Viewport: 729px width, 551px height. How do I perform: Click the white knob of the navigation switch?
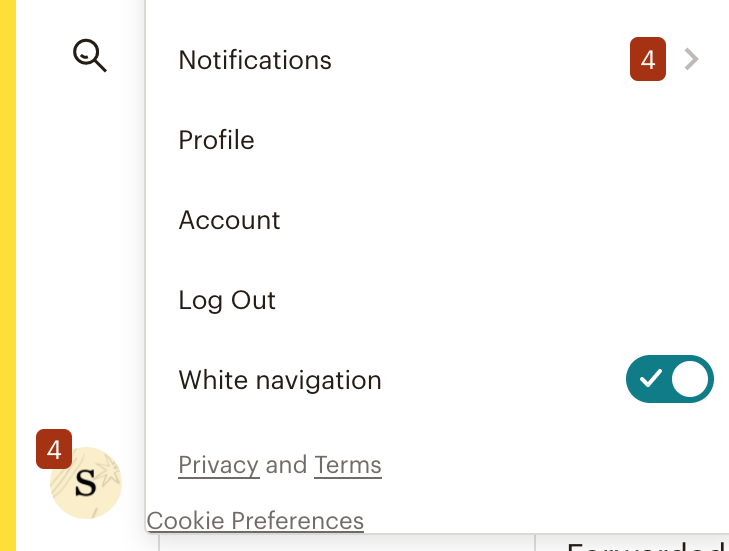tap(690, 379)
